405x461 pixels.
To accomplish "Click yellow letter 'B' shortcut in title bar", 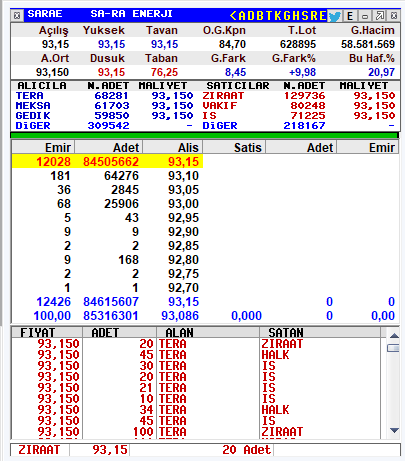I will 260,16.
